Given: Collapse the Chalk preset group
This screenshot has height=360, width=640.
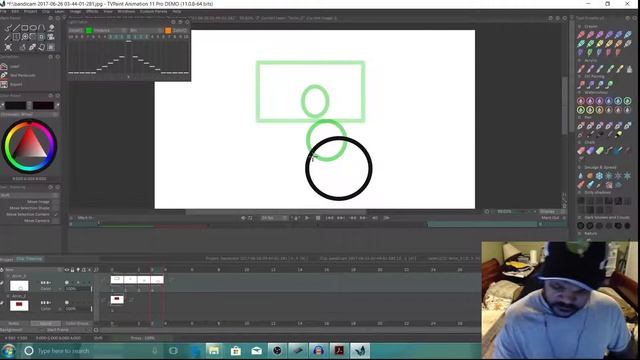Looking at the screenshot, I should (x=580, y=142).
